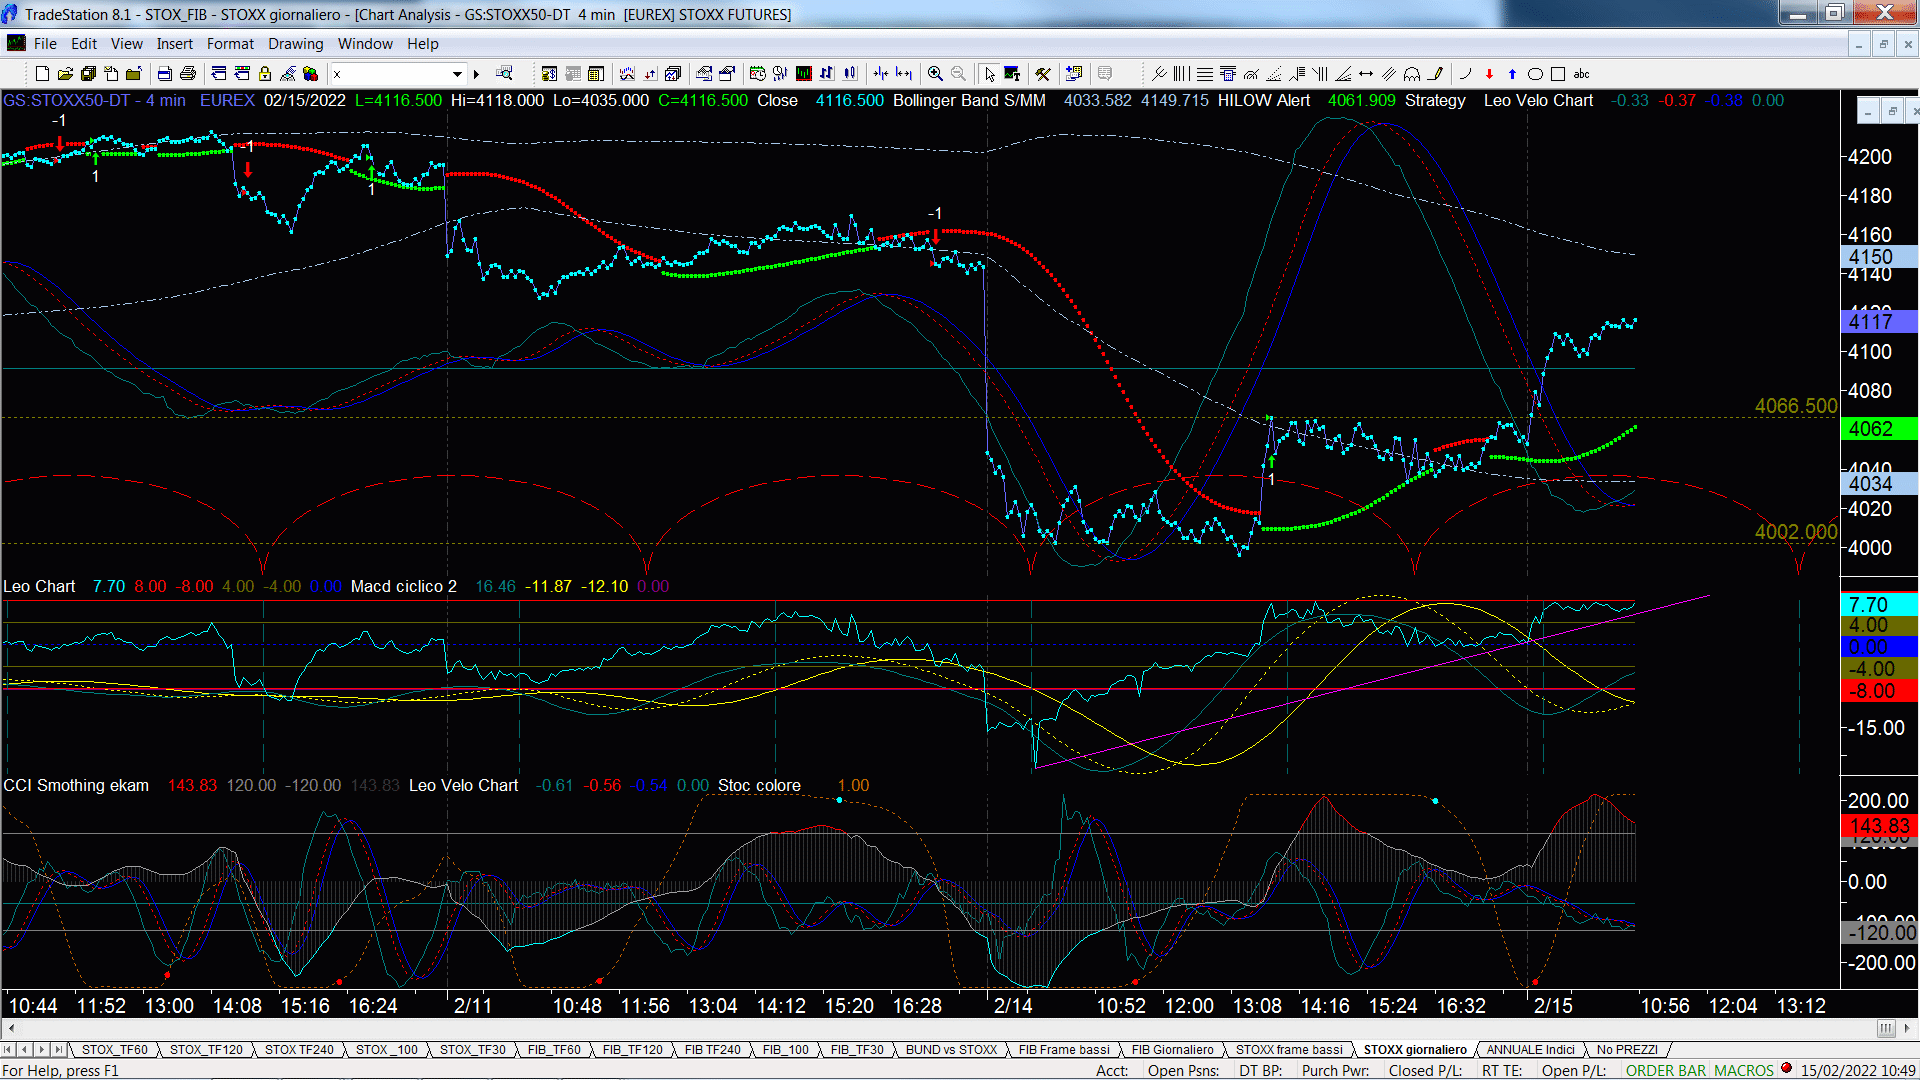Select the Ellipse drawing tool
The height and width of the screenshot is (1080, 1920).
click(x=1535, y=74)
